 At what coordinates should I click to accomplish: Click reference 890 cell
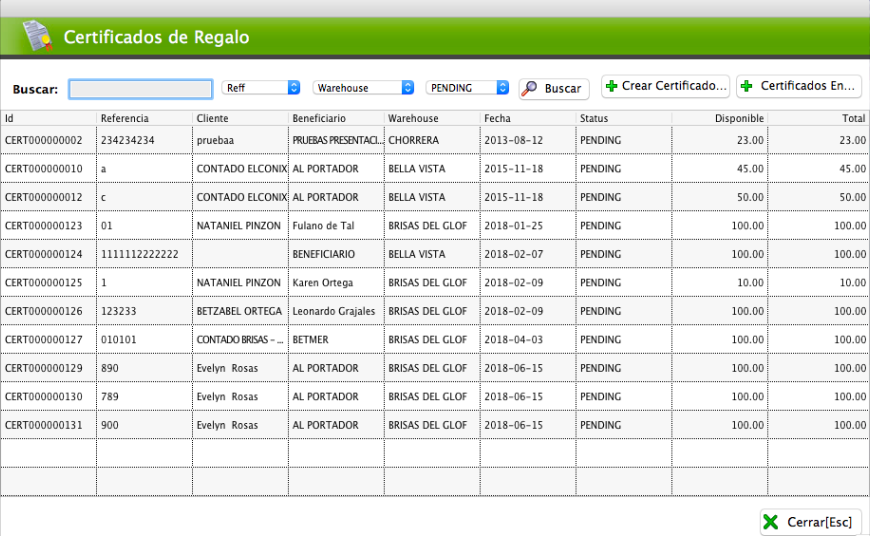point(144,368)
